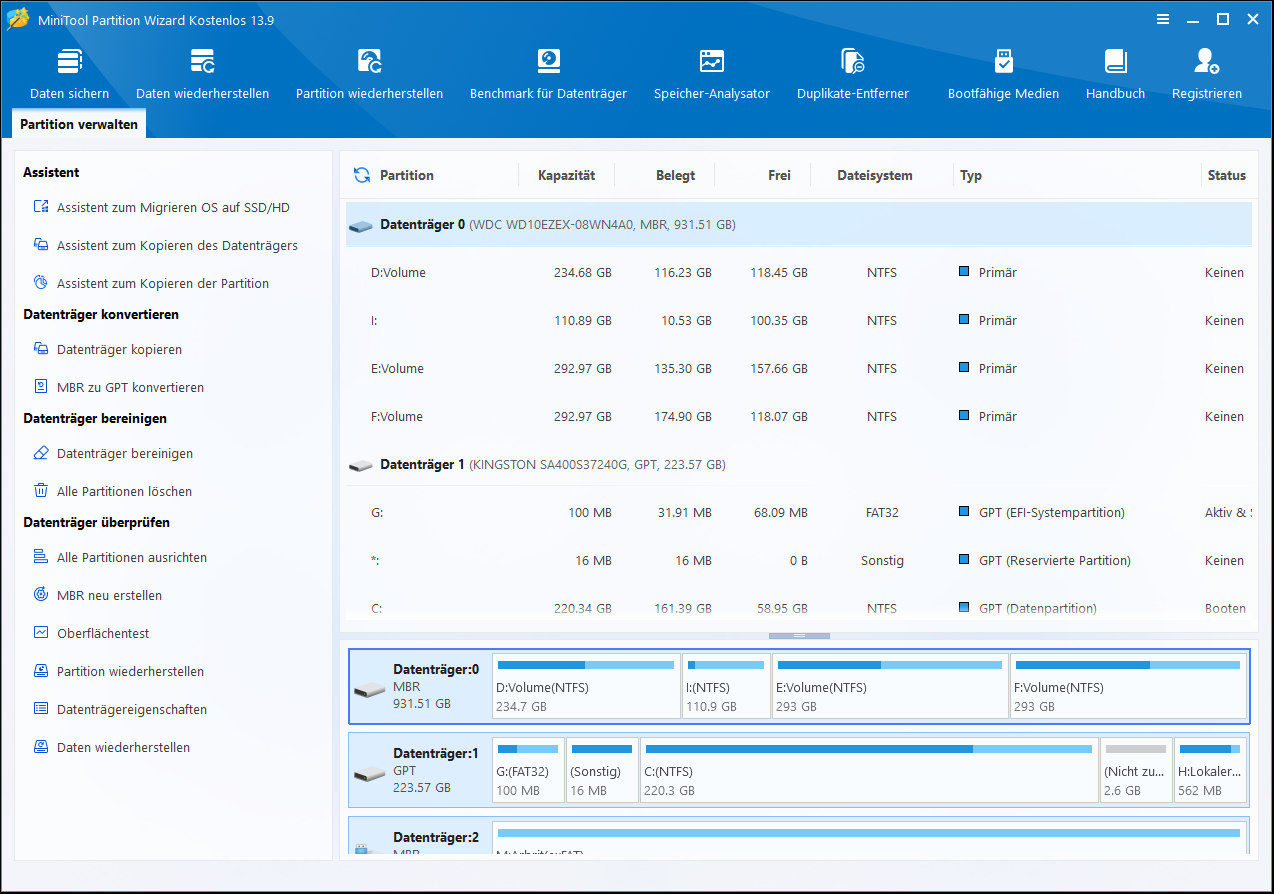Click E:Volume(NTFS) block in disk map

pos(890,686)
